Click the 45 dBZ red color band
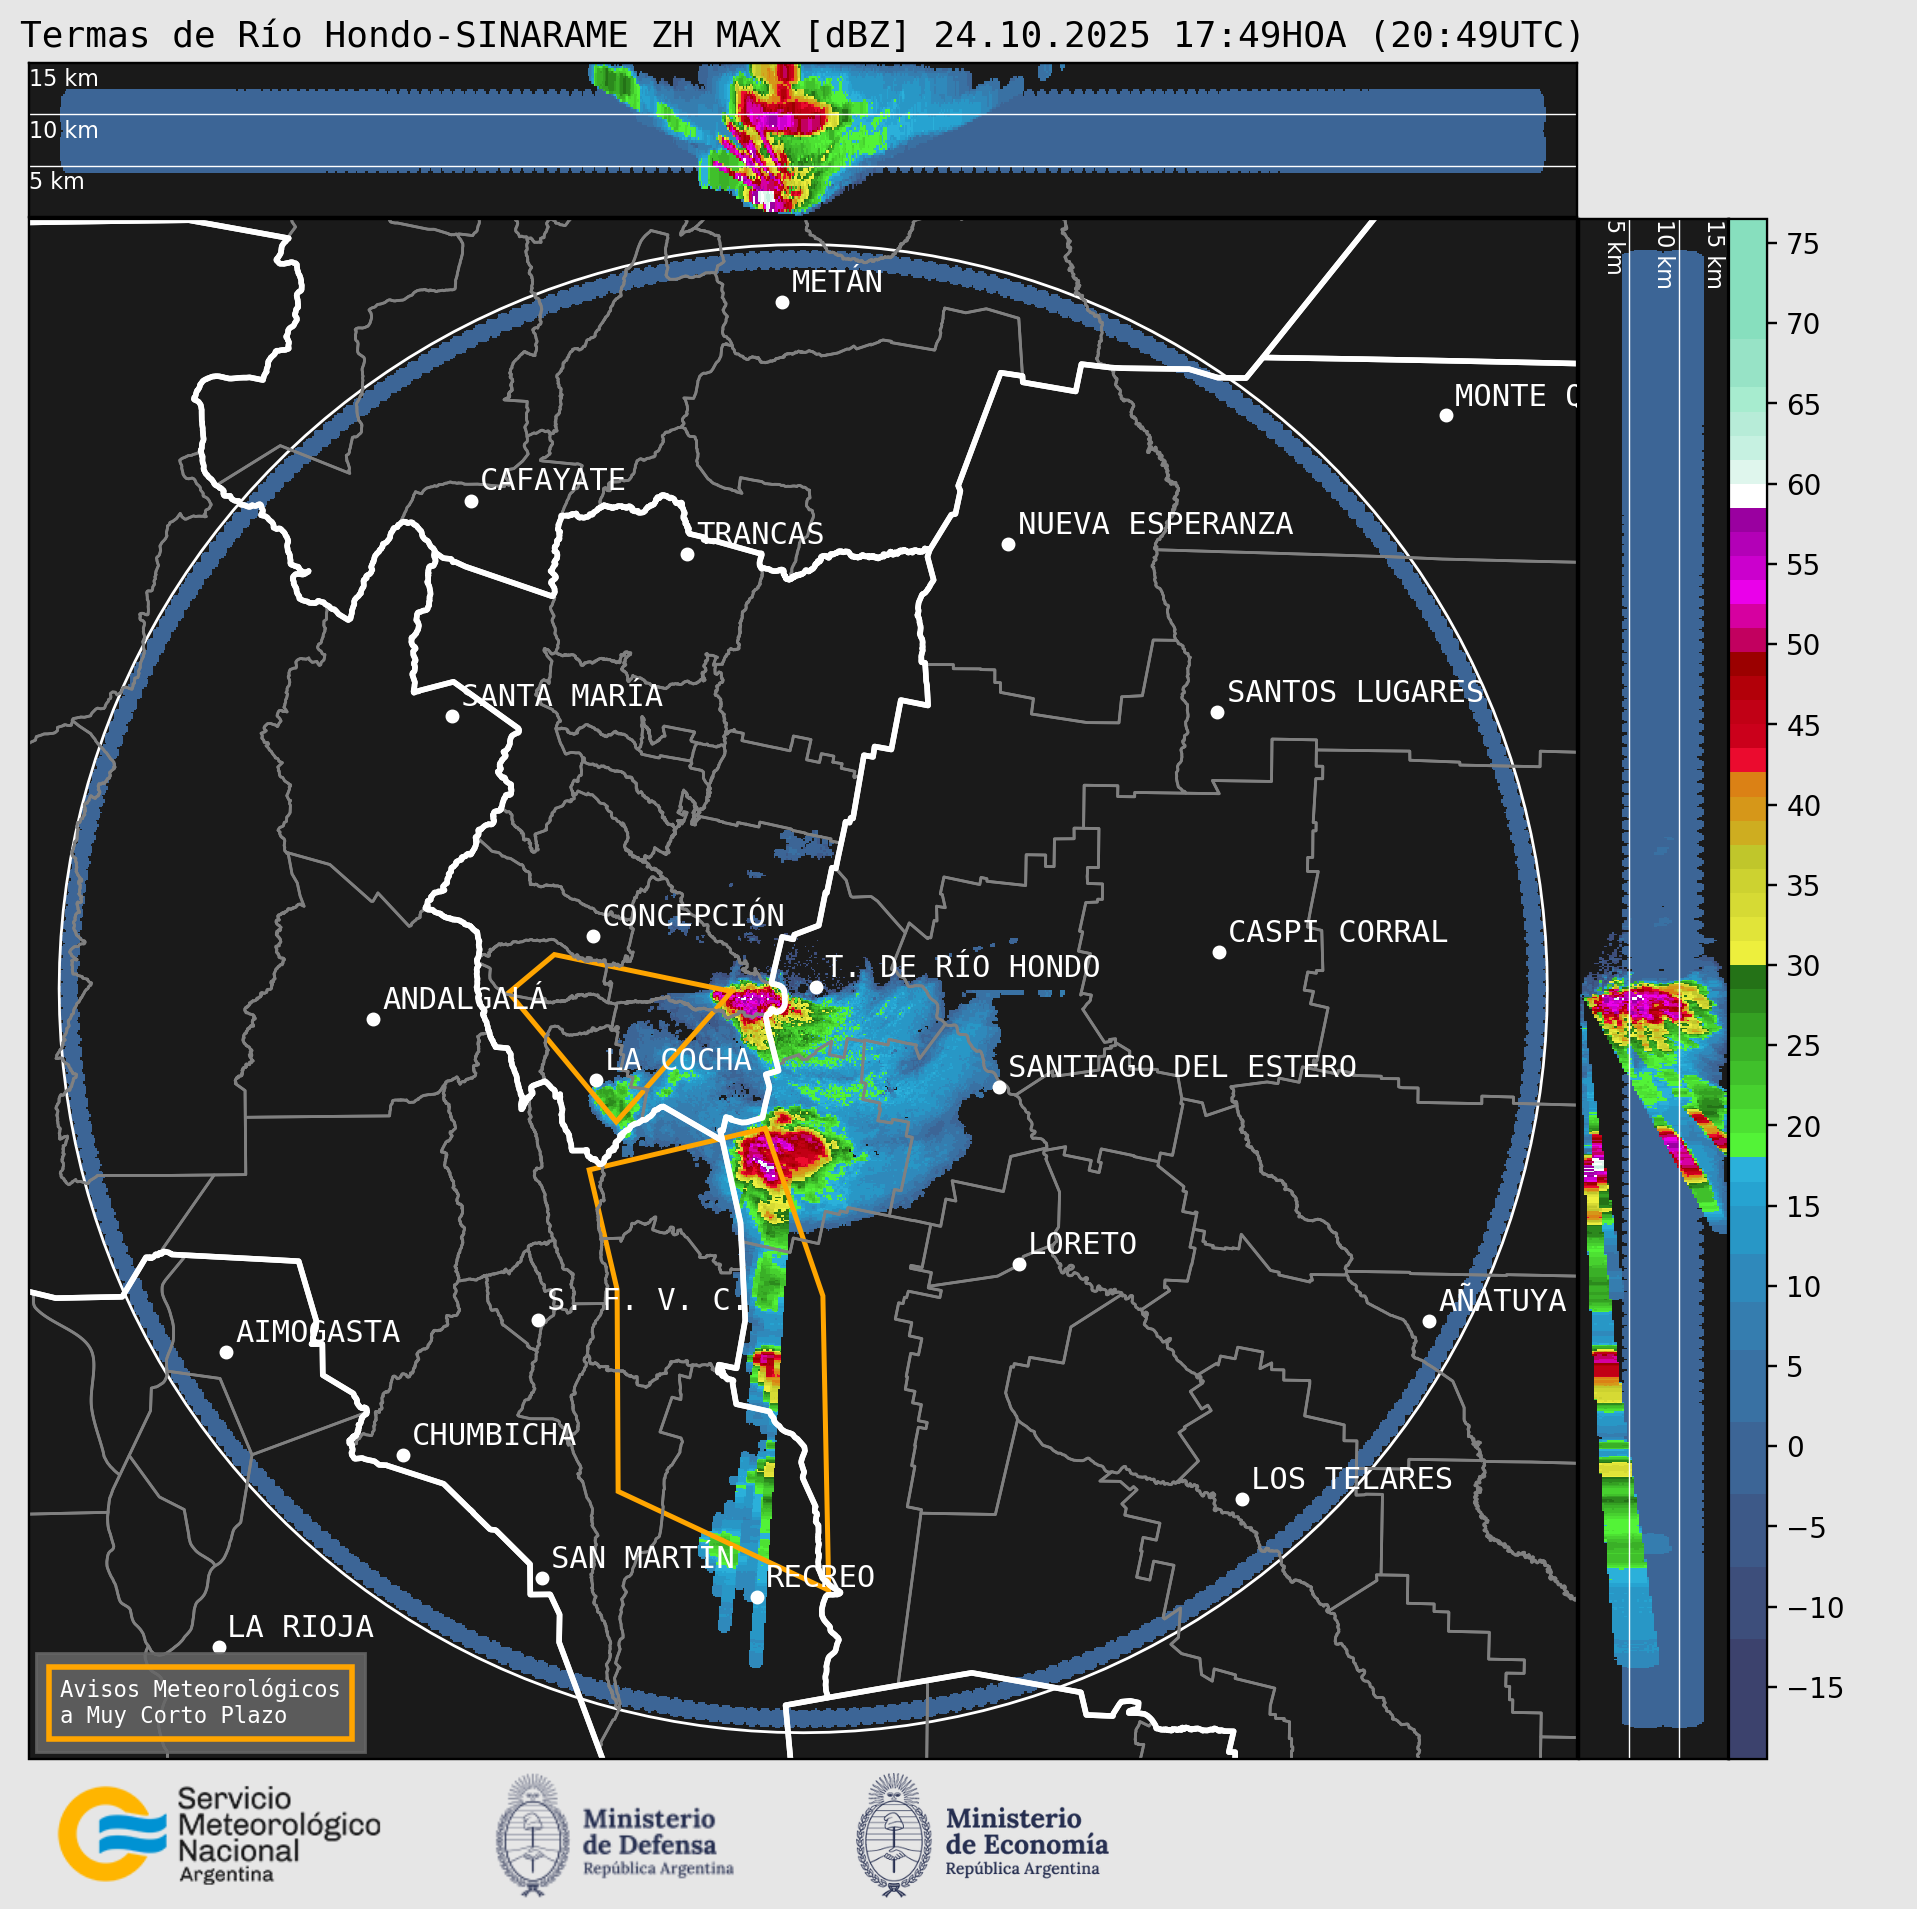 point(1748,735)
